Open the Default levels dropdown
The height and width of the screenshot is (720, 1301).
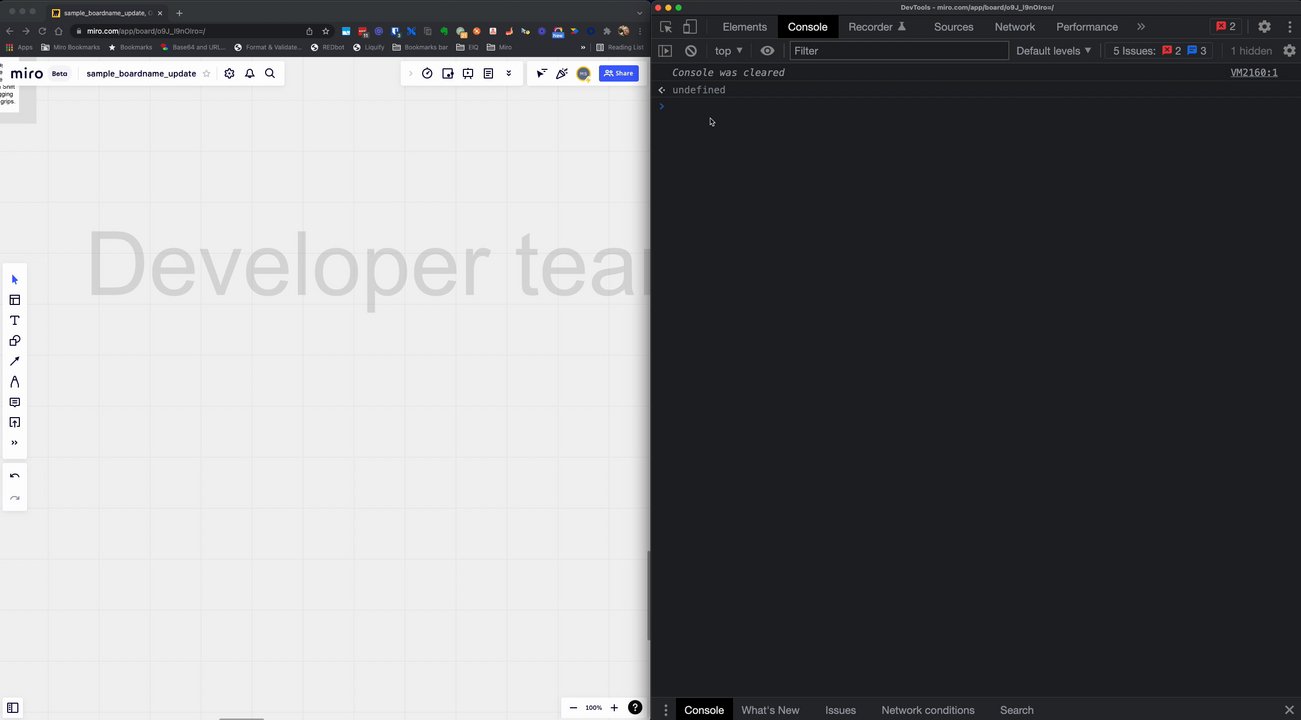[1054, 51]
